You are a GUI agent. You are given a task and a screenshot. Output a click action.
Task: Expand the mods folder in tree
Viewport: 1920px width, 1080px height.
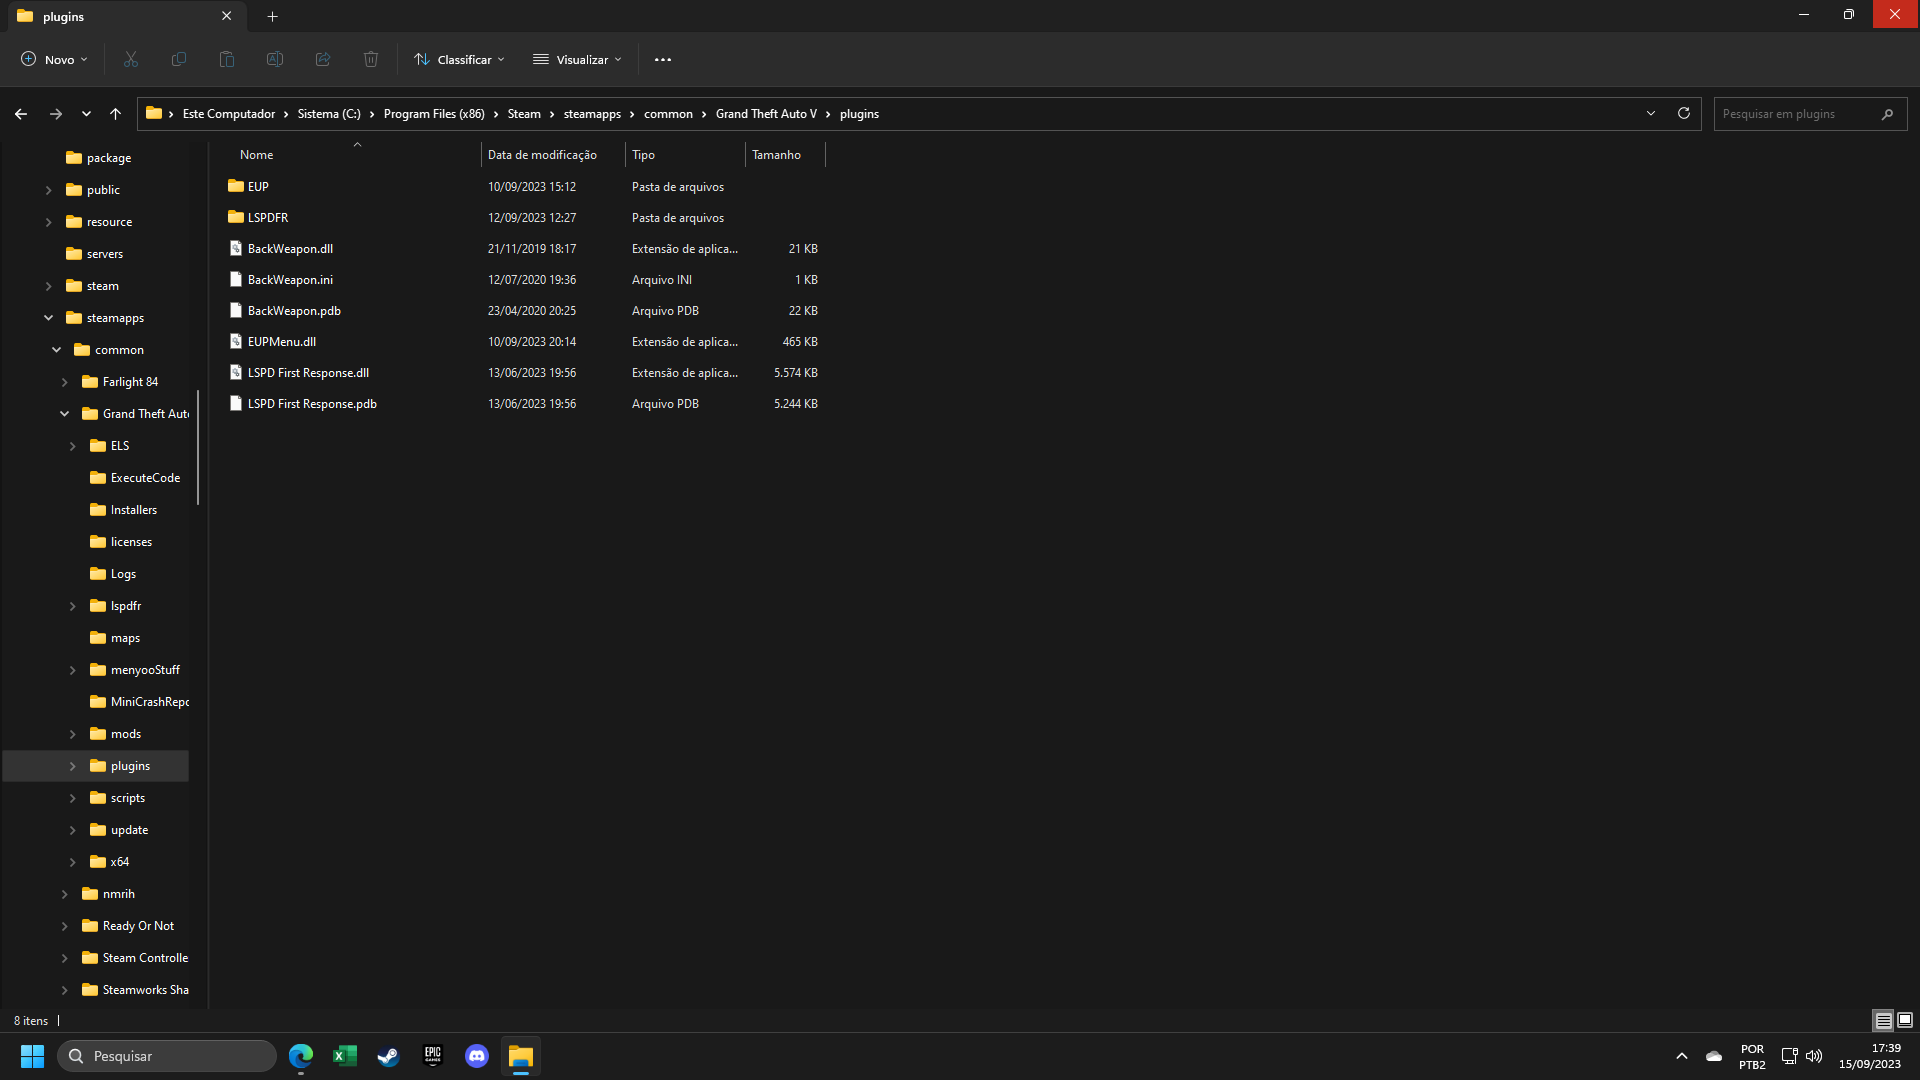(72, 734)
